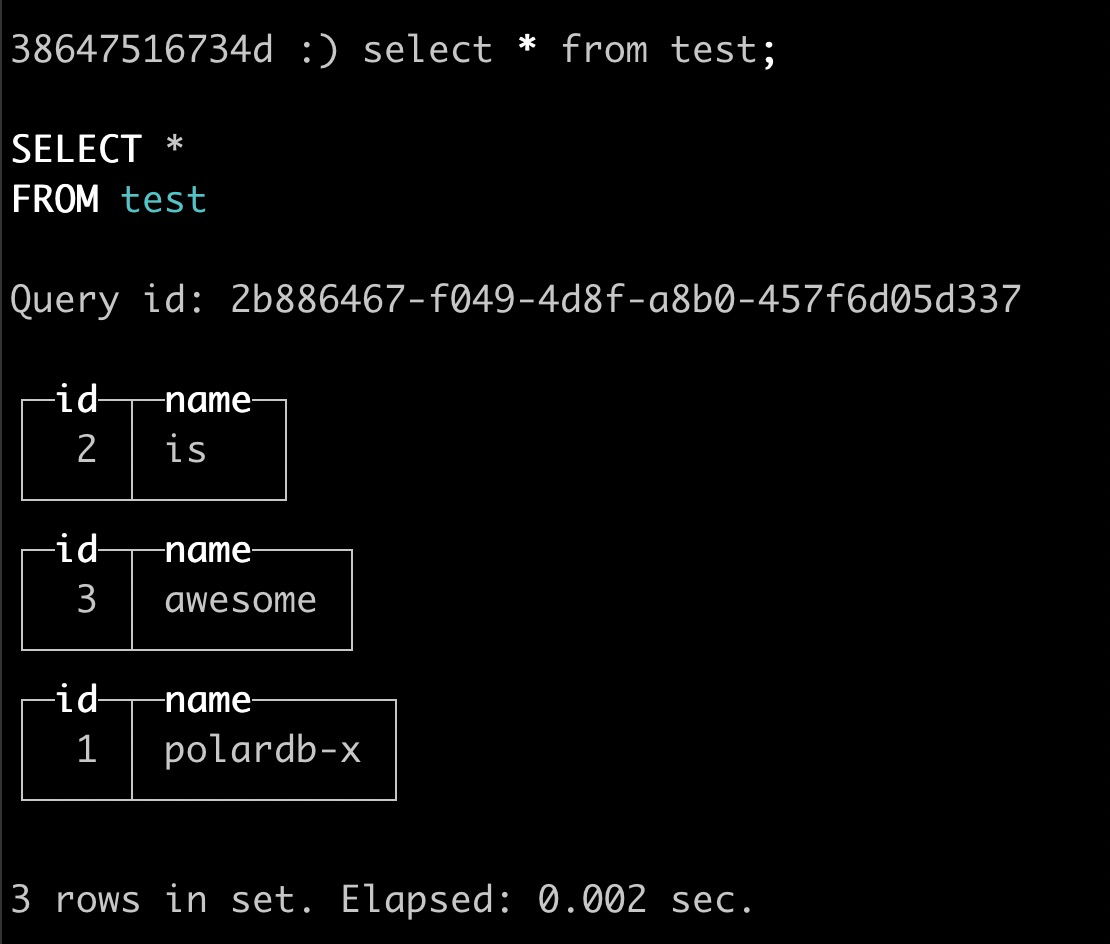Click the smiley prompt symbol
This screenshot has width=1110, height=944.
pyautogui.click(x=319, y=51)
